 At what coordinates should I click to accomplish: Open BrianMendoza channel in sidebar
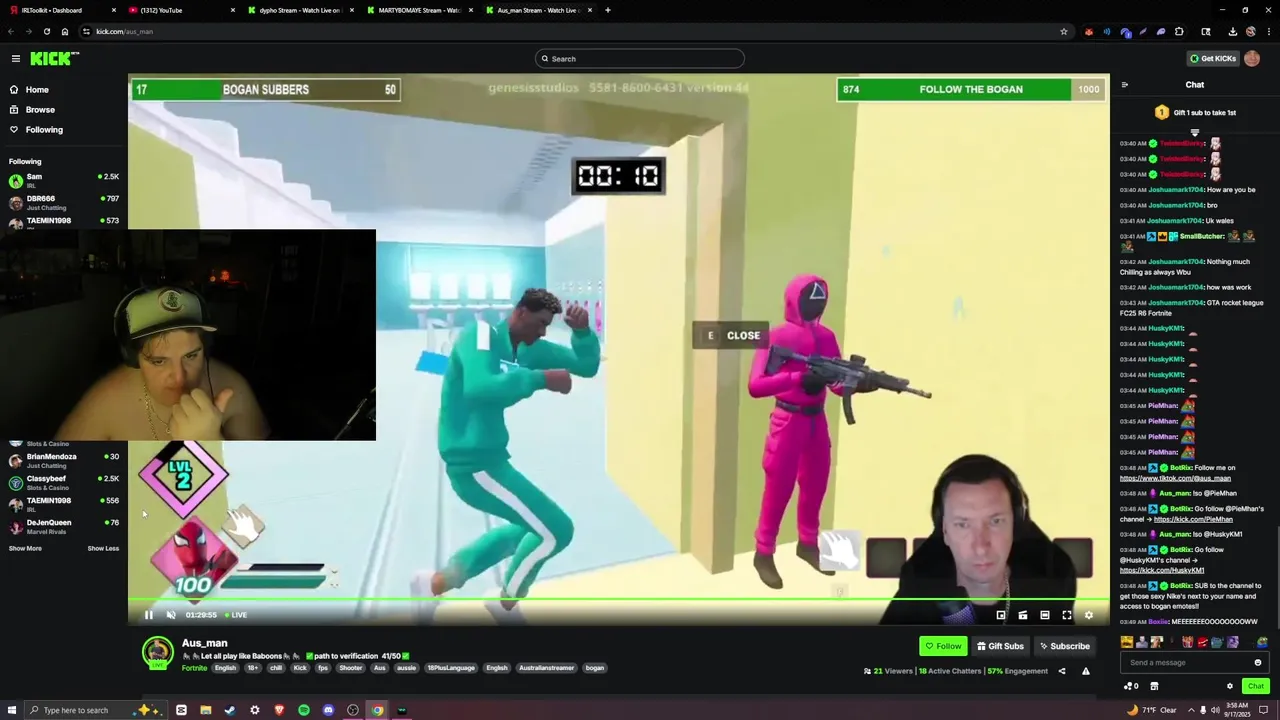64,460
